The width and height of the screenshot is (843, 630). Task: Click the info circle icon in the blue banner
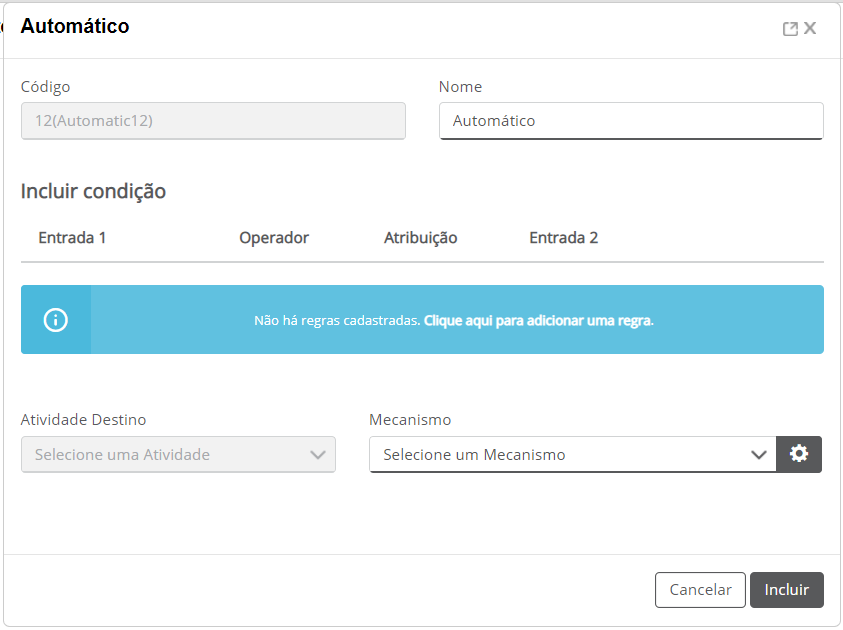[x=56, y=320]
